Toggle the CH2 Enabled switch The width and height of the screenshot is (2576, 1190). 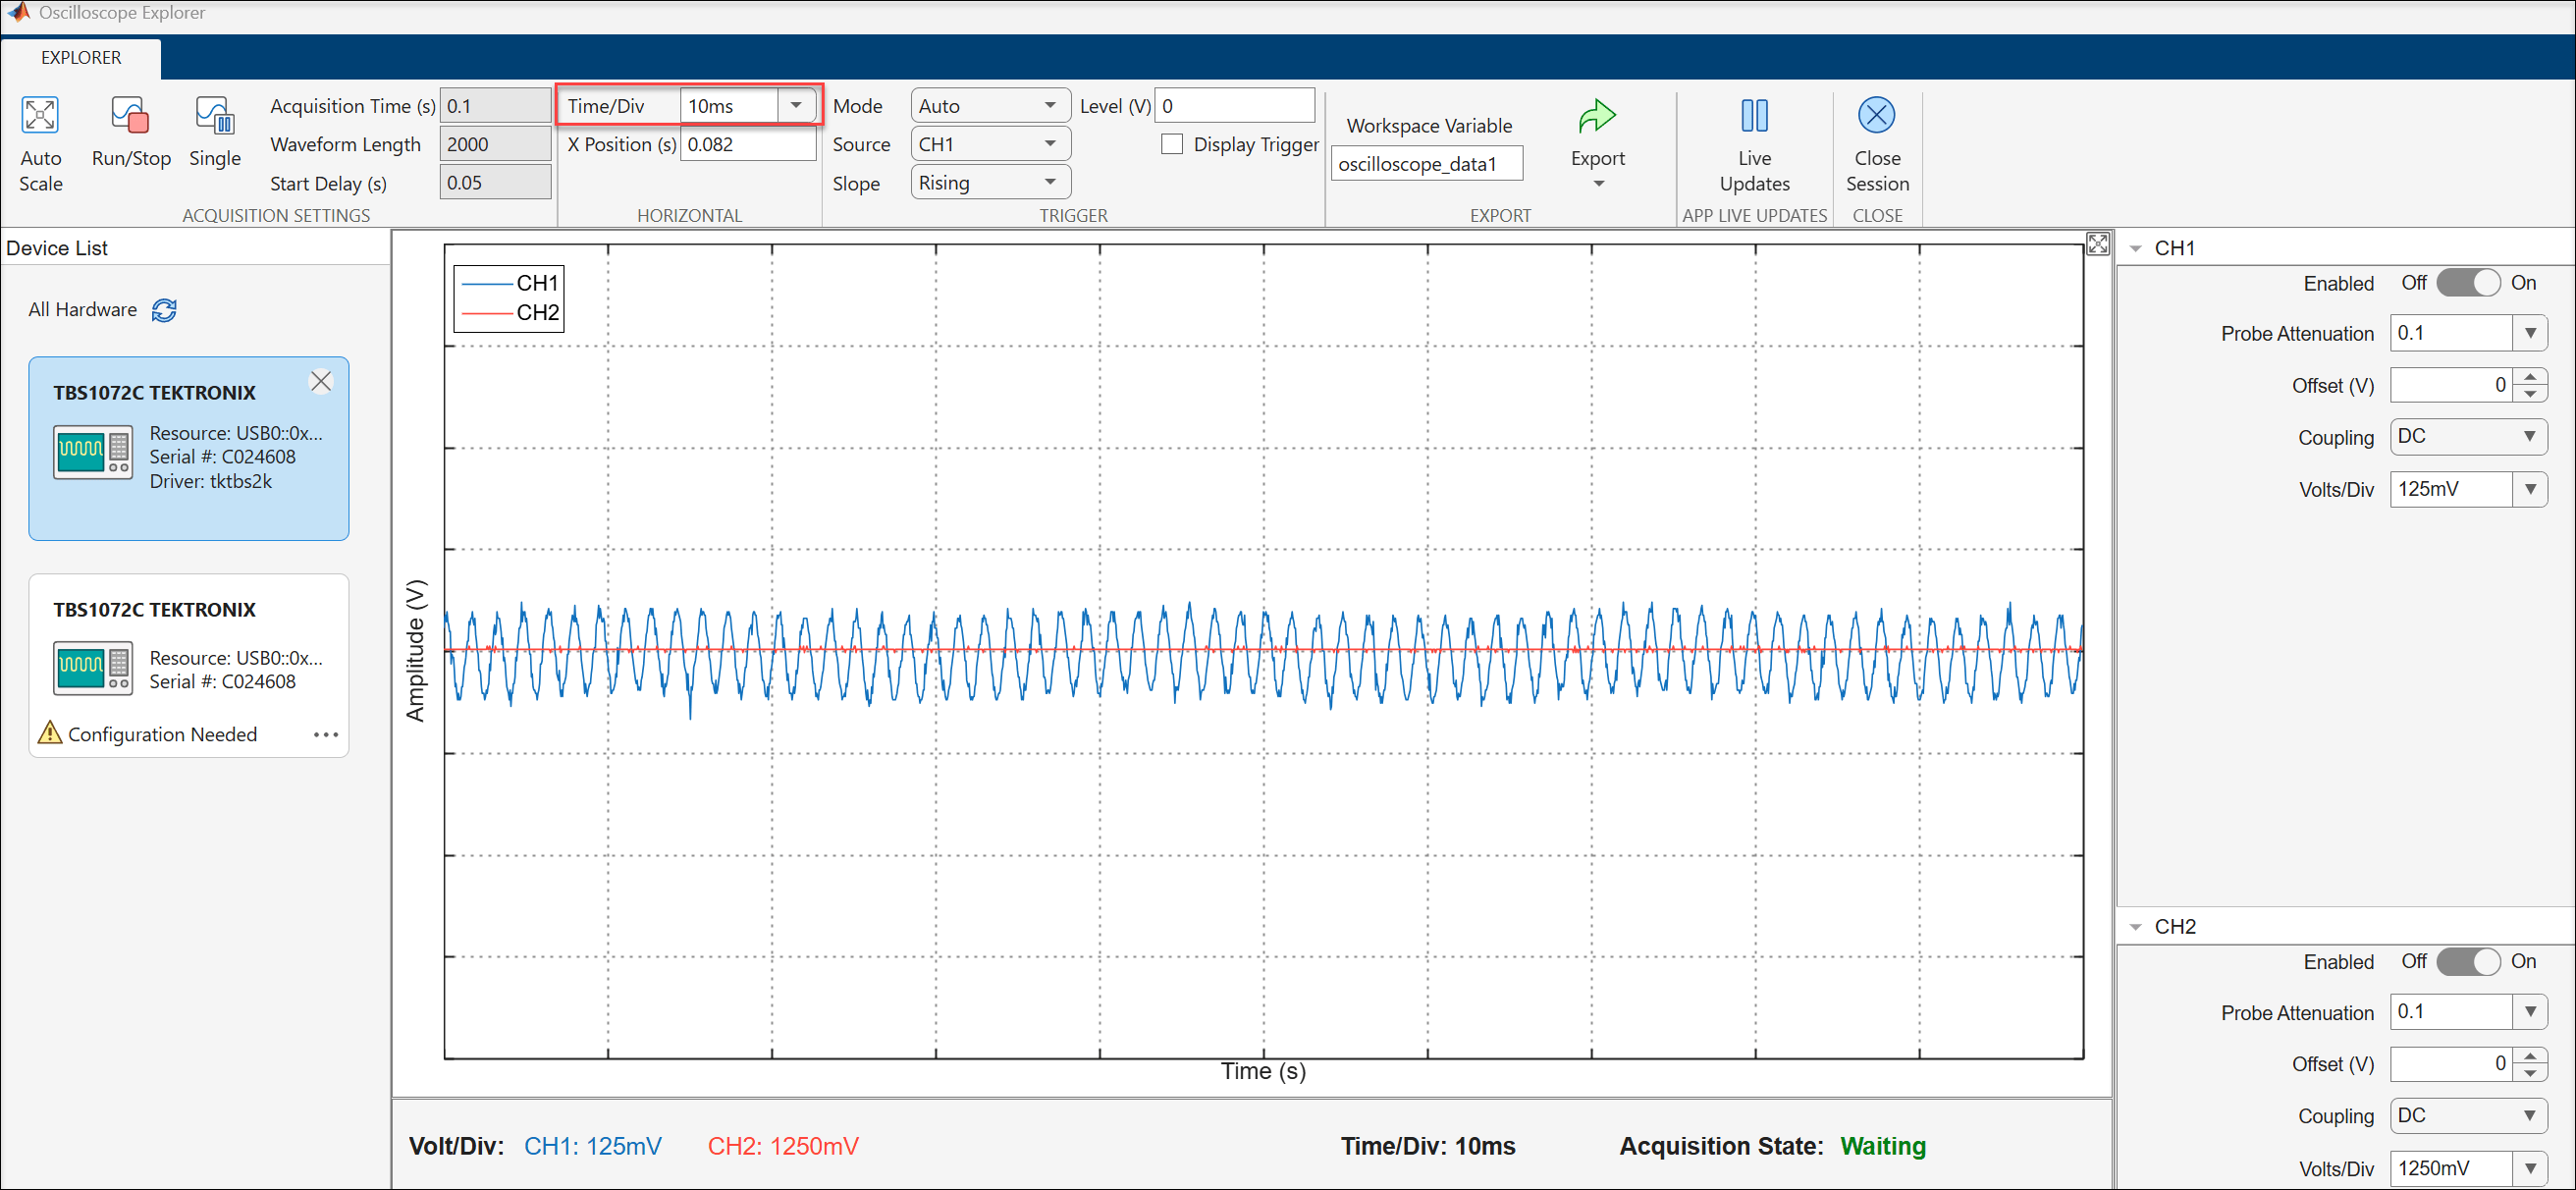click(x=2467, y=961)
